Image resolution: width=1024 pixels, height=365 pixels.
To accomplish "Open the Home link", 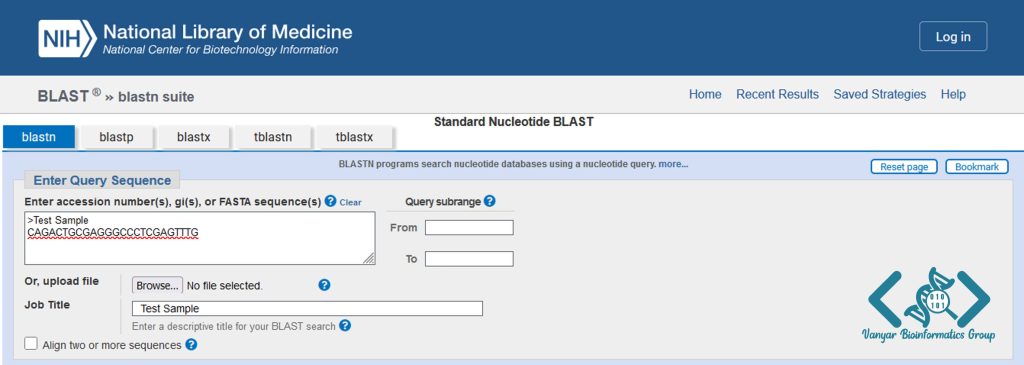I will click(705, 94).
